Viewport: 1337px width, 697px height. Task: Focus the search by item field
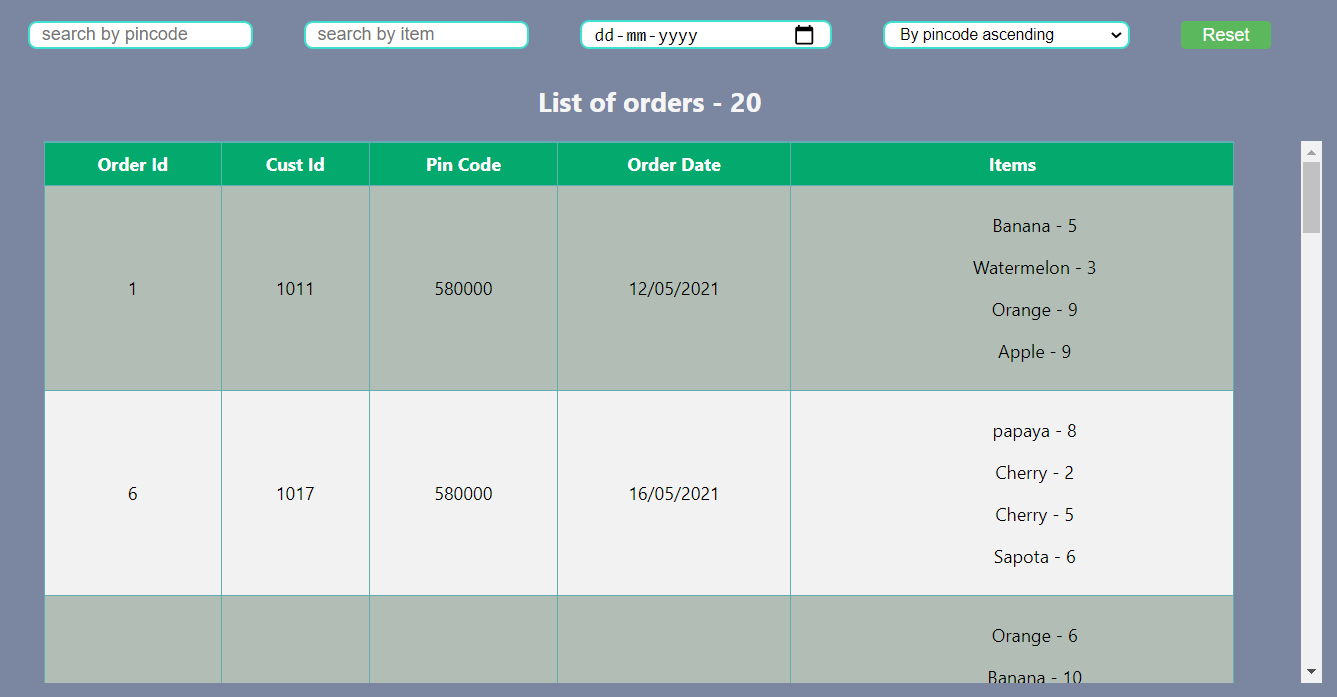click(416, 35)
